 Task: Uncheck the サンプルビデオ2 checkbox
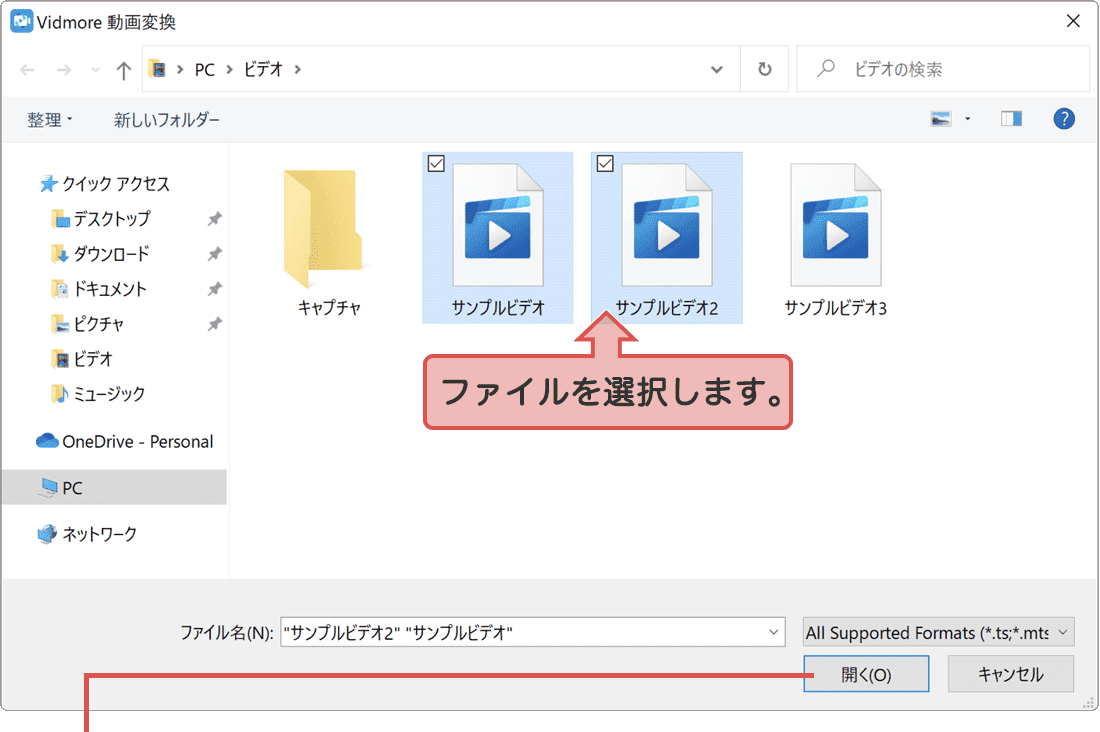coord(606,164)
